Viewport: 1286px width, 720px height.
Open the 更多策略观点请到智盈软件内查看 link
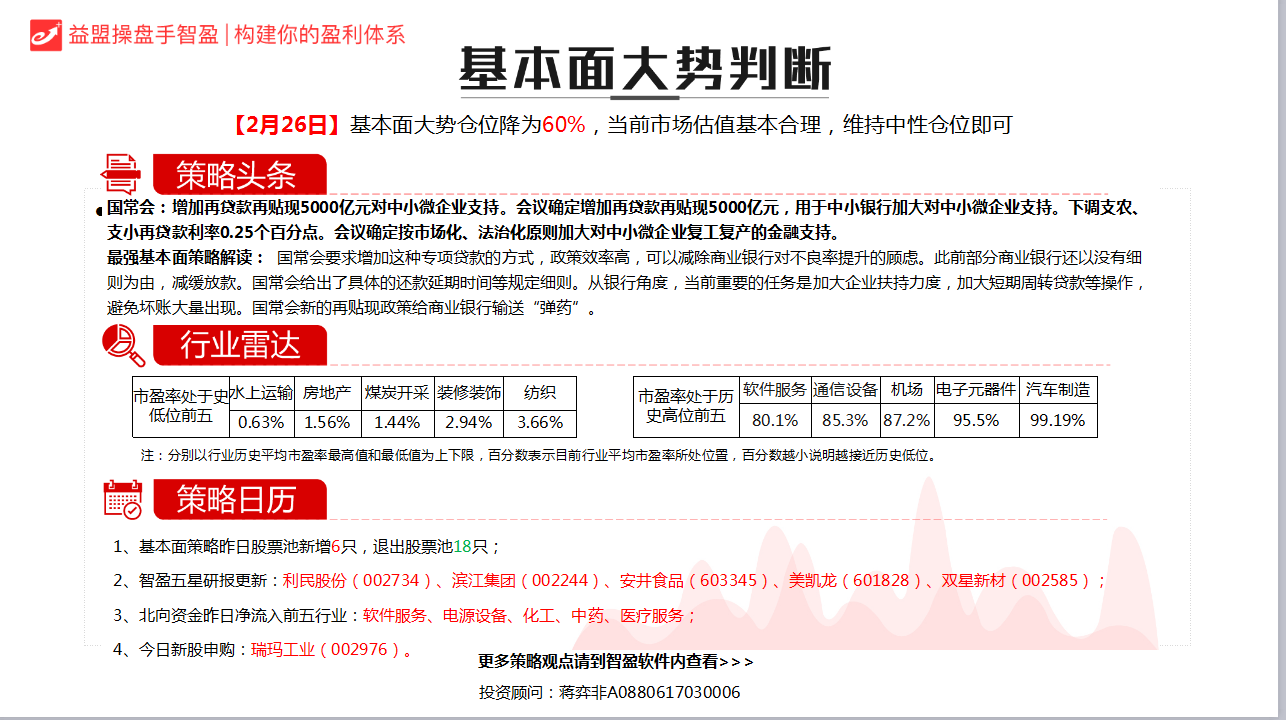click(x=616, y=661)
